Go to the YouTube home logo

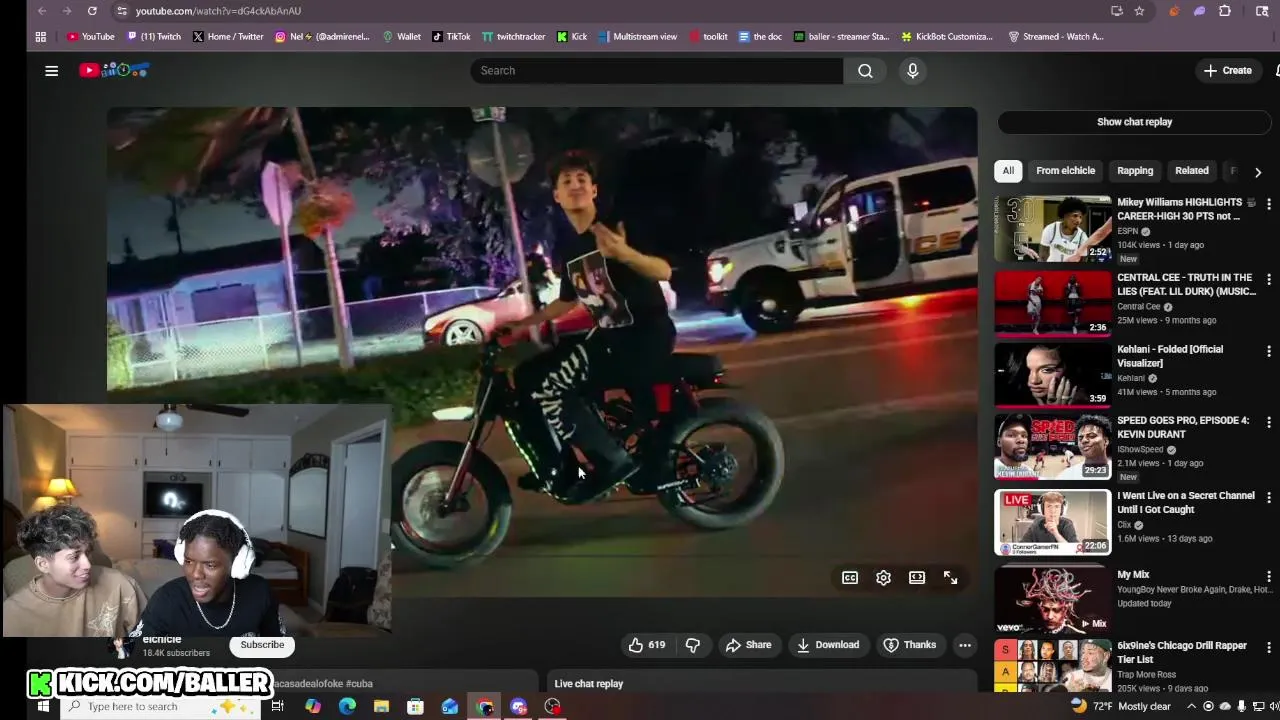tap(114, 70)
